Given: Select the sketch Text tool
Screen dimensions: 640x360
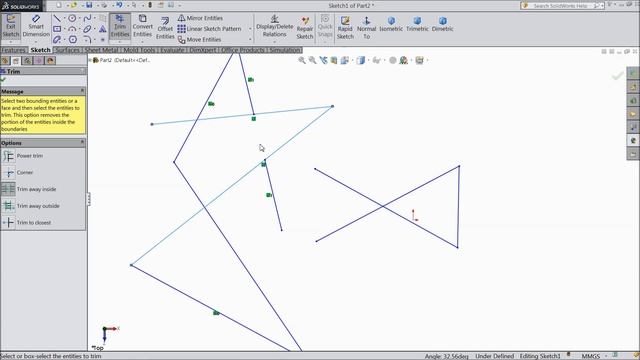Looking at the screenshot, I should [102, 29].
